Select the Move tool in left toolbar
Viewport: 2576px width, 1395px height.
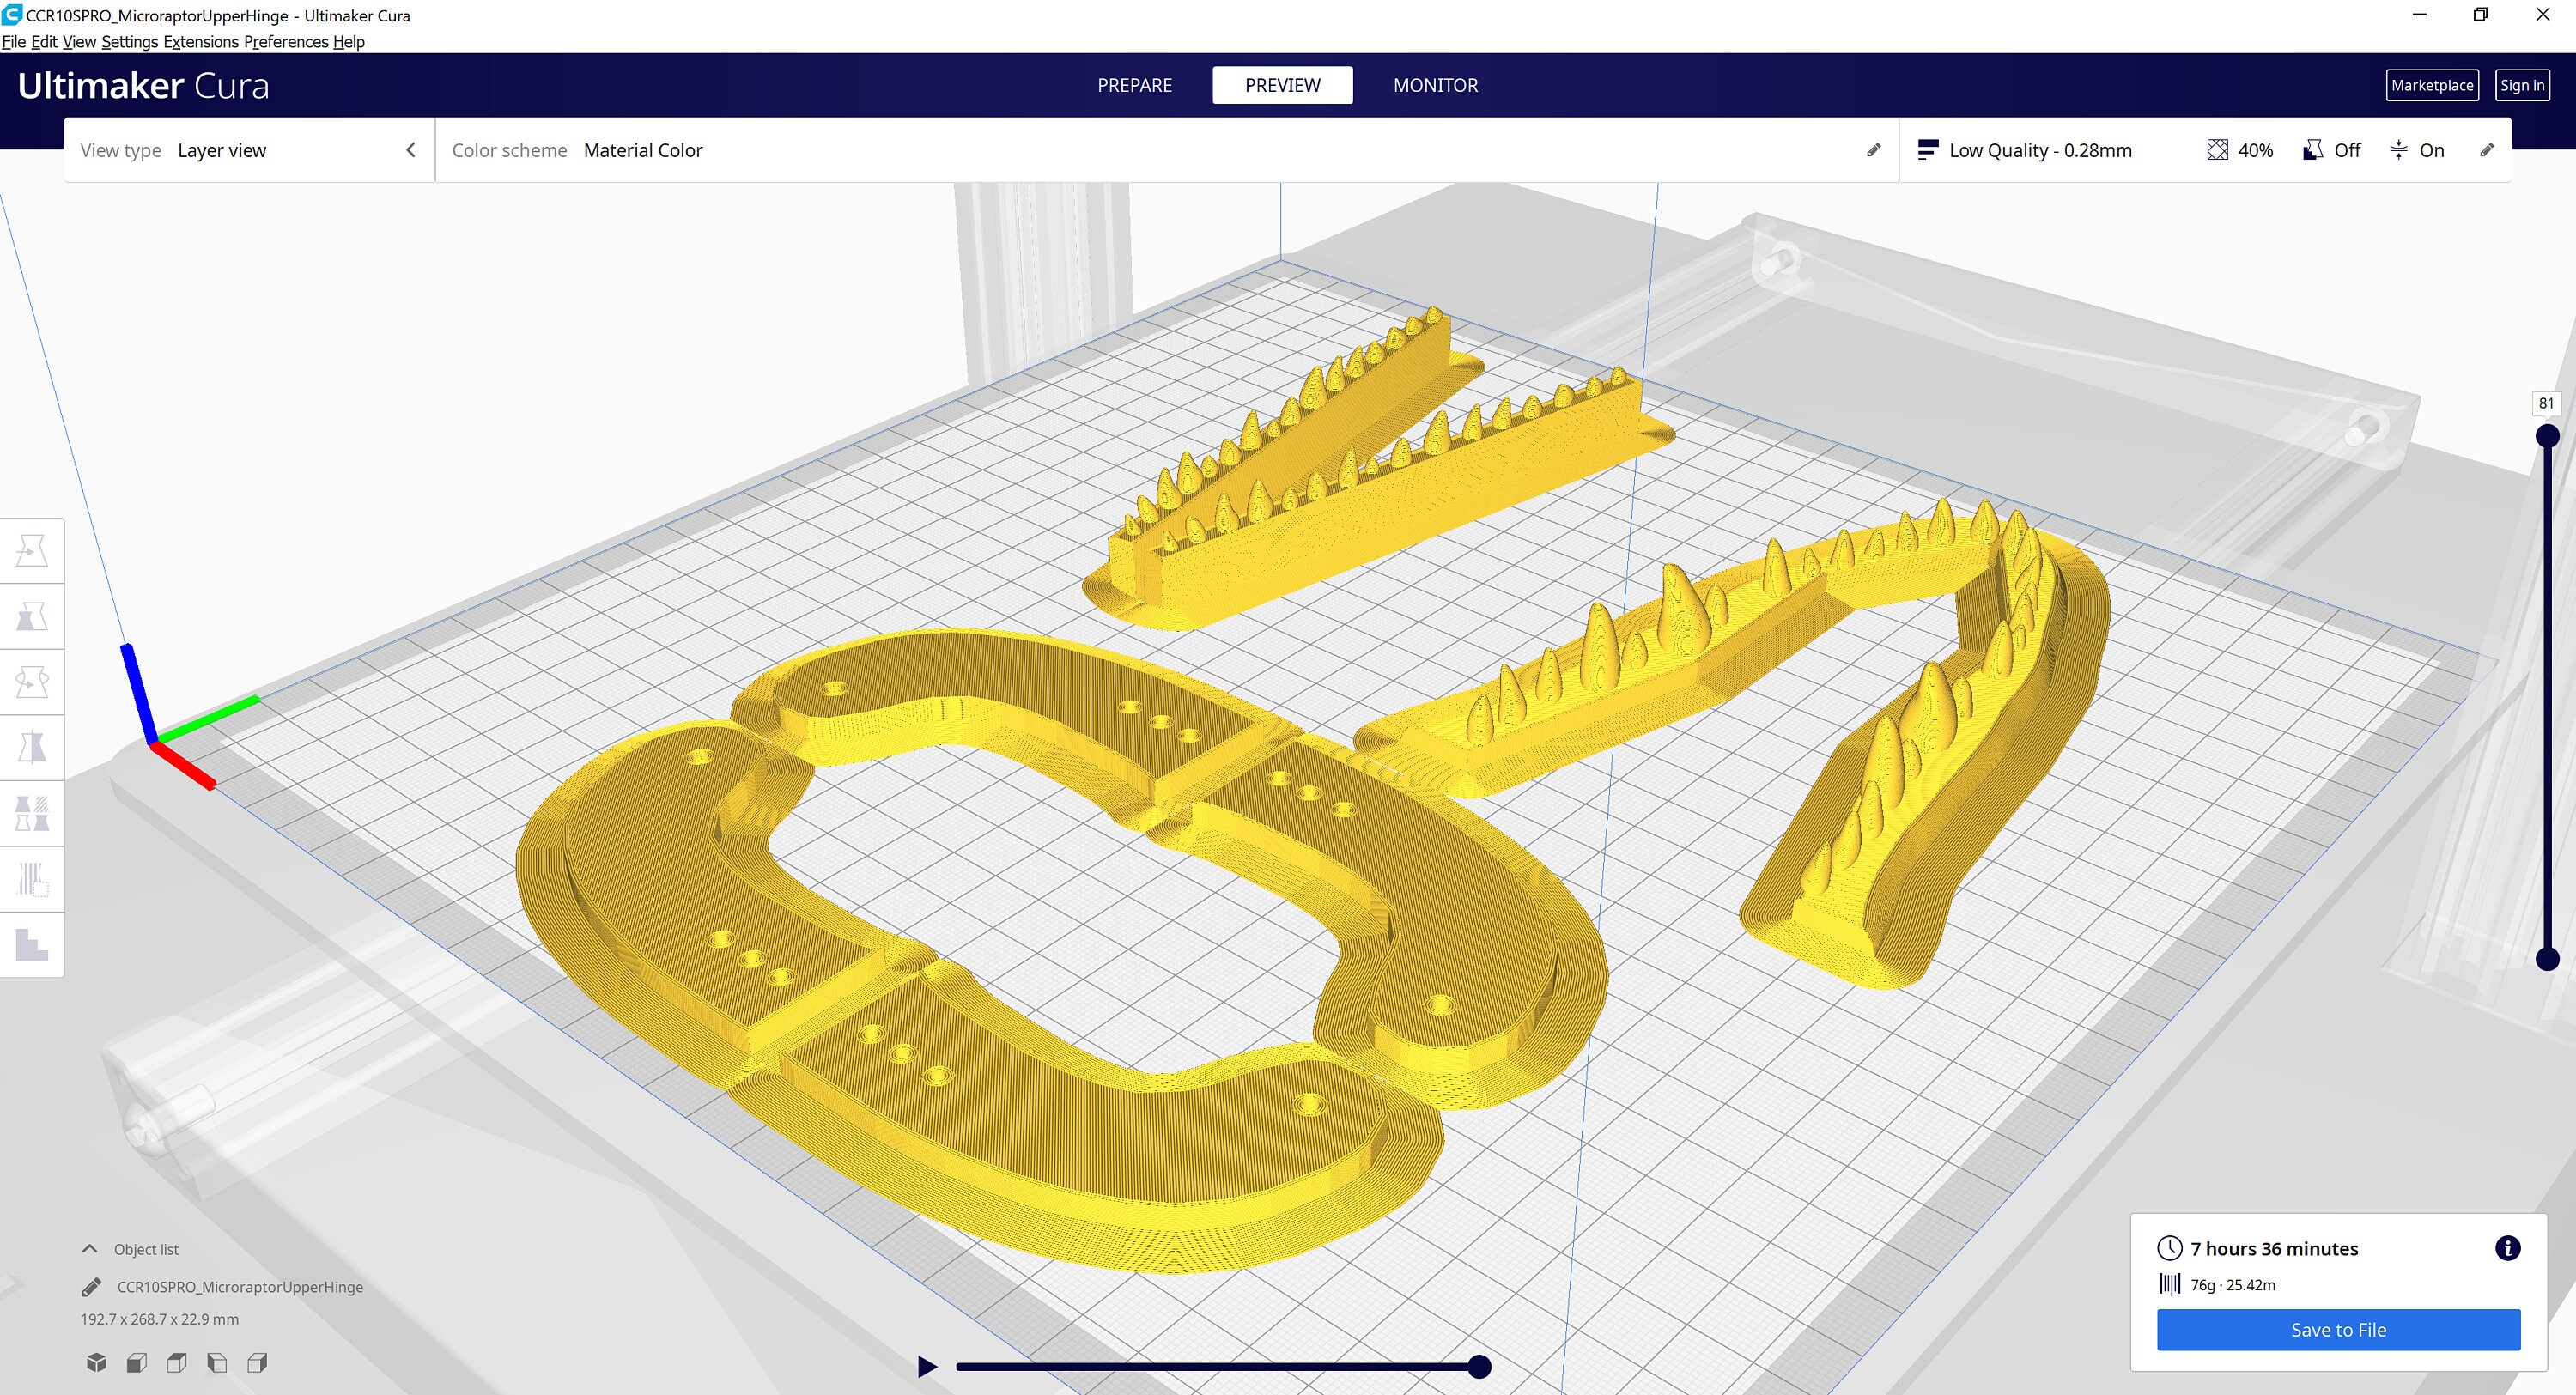32,551
